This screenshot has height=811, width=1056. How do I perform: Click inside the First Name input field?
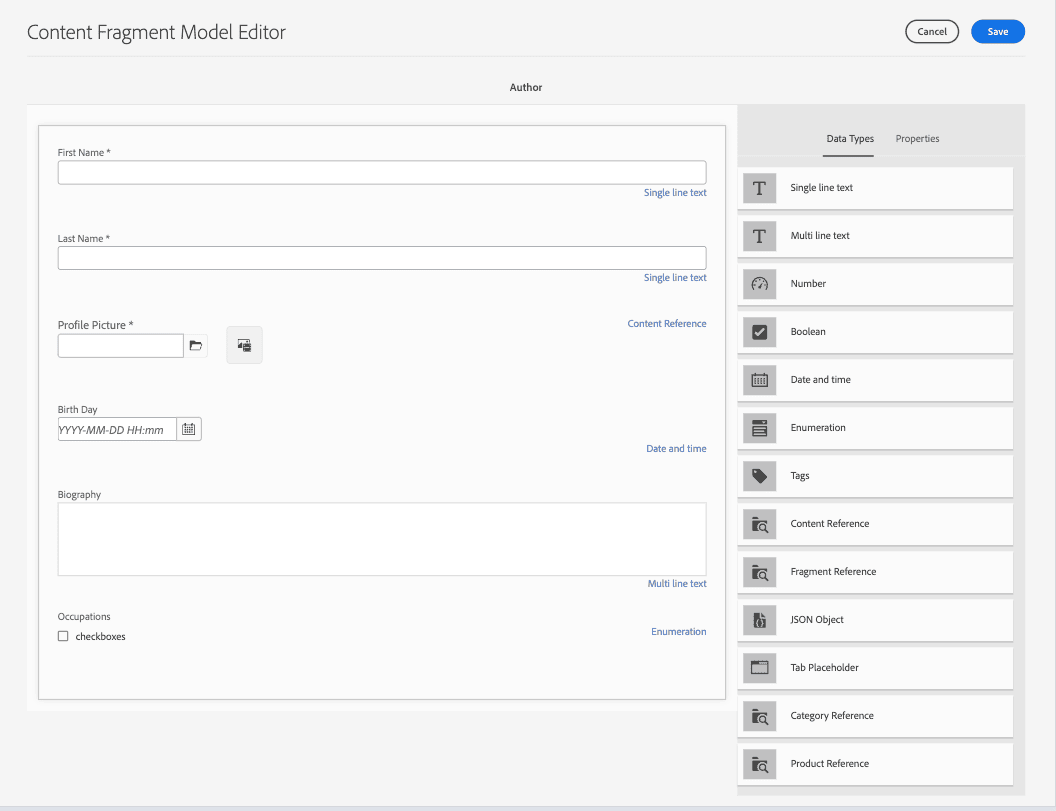[x=380, y=172]
